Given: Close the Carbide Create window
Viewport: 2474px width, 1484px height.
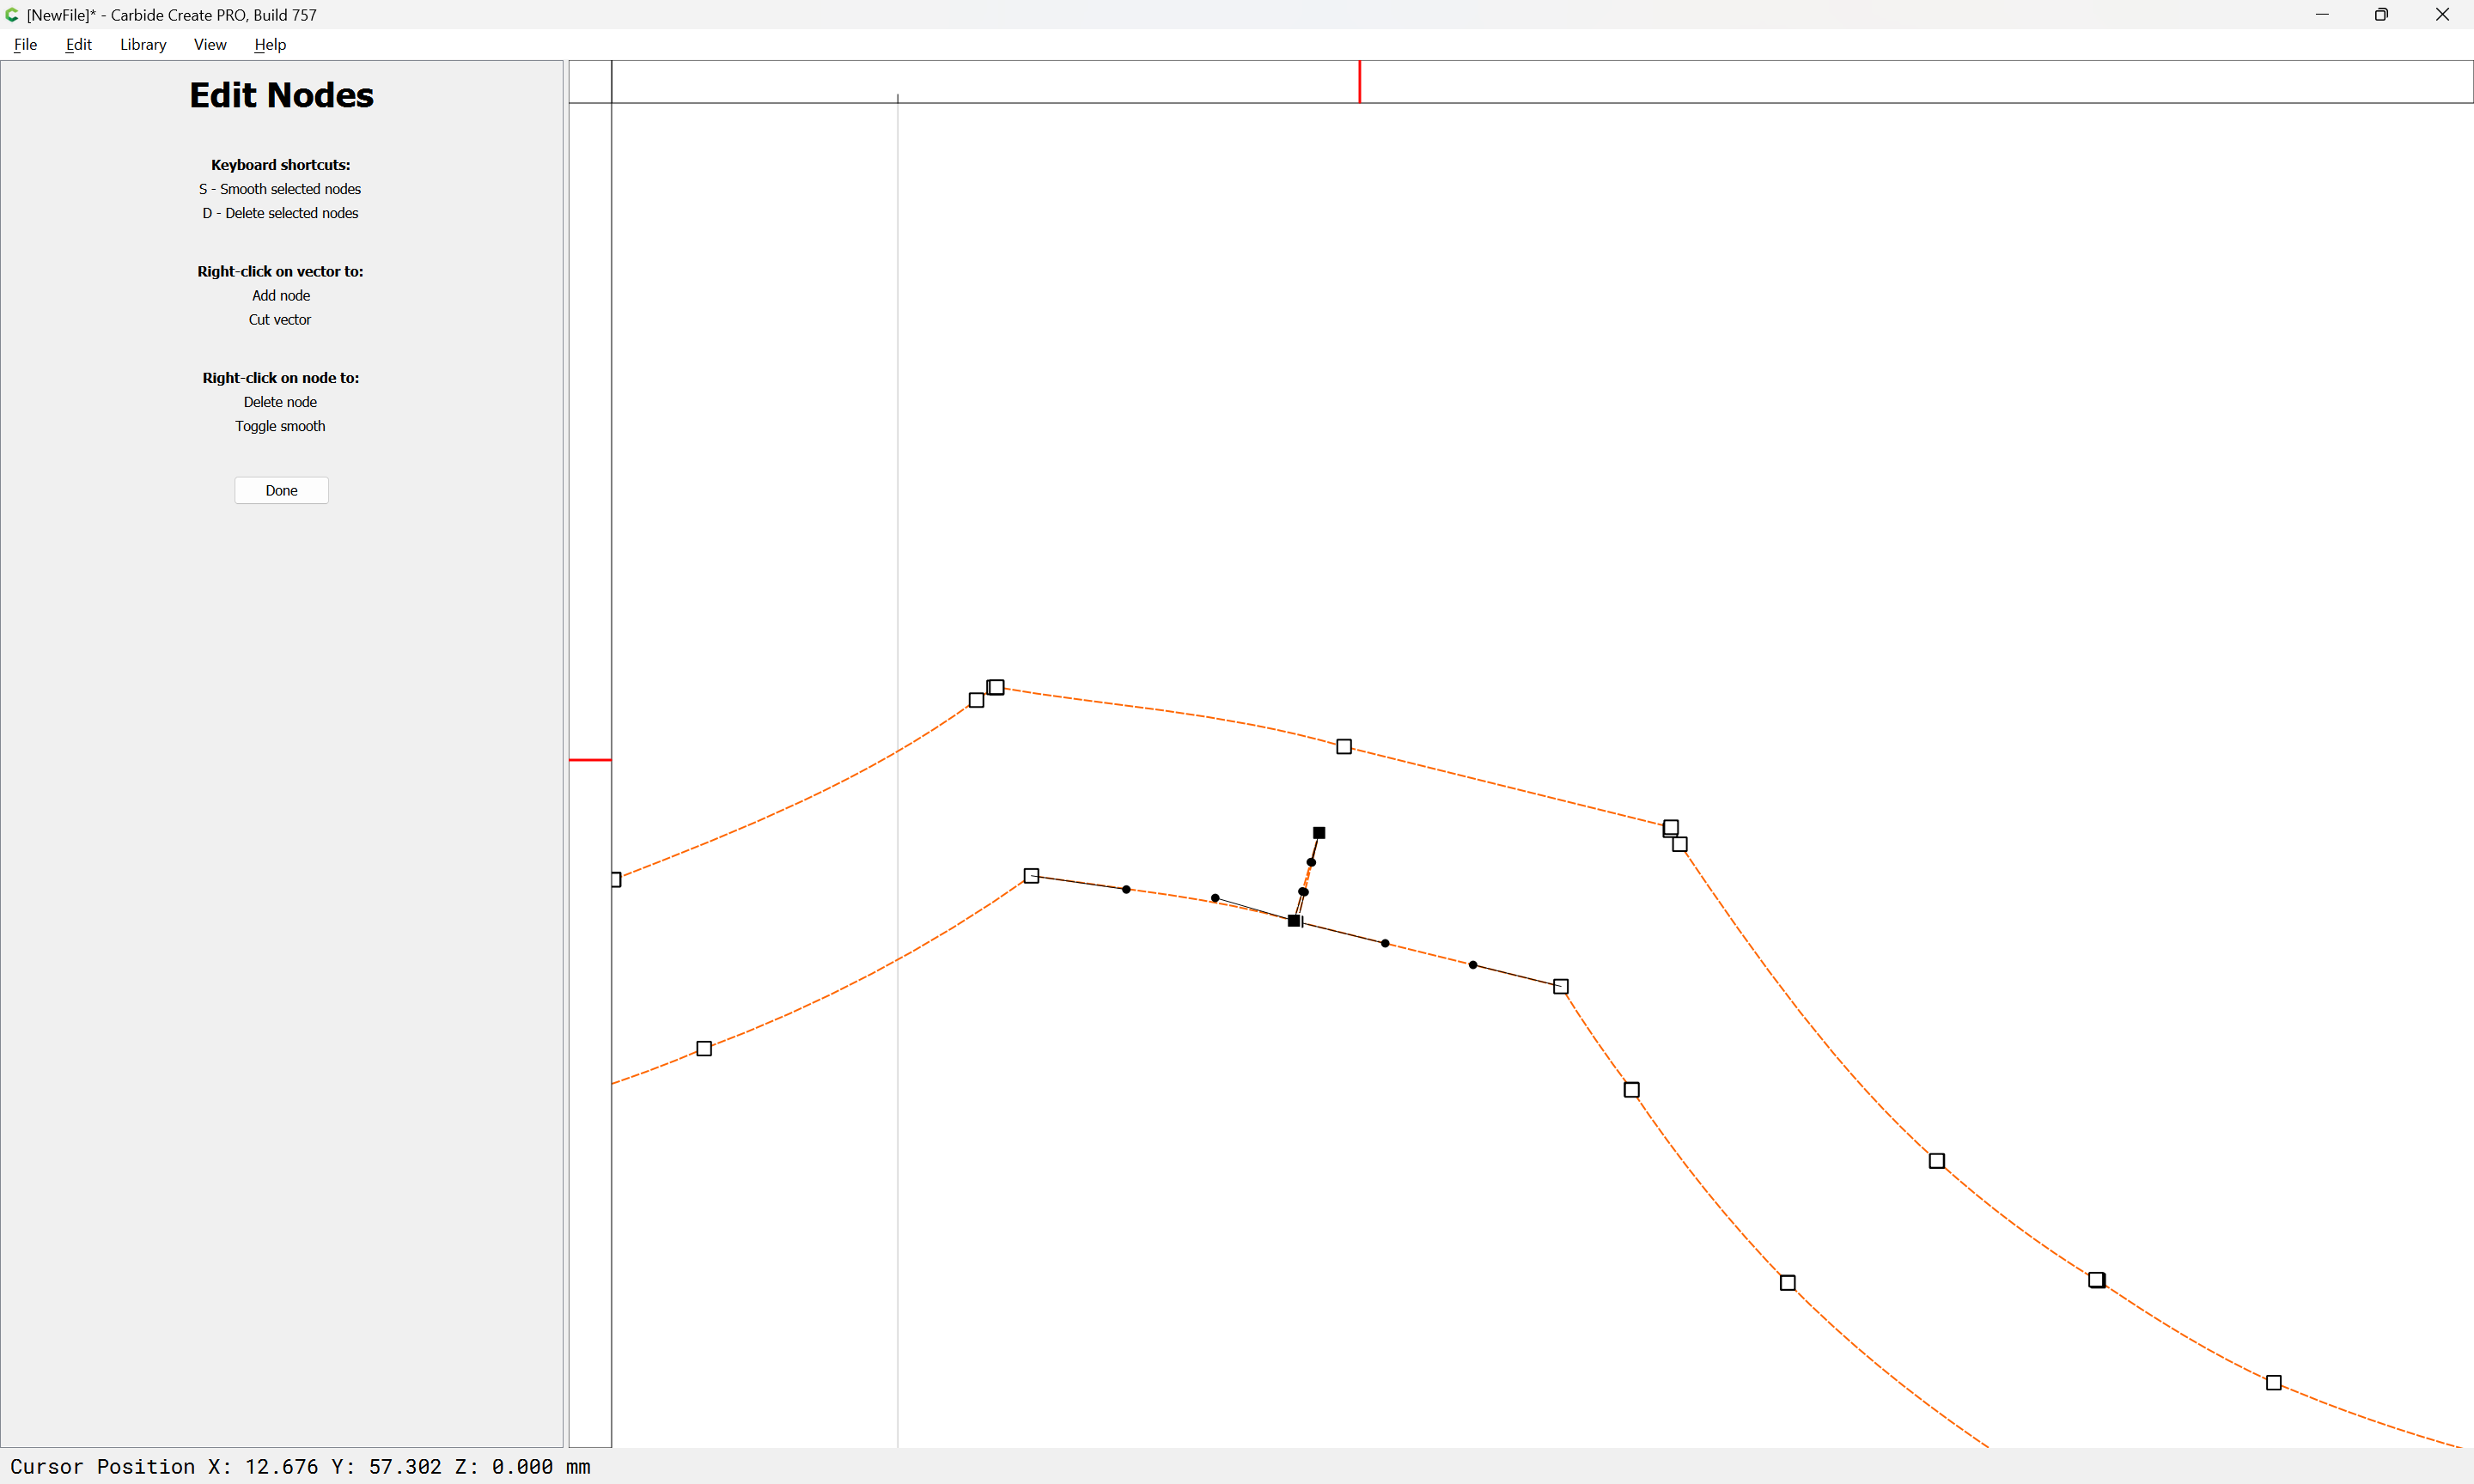Looking at the screenshot, I should coord(2442,15).
